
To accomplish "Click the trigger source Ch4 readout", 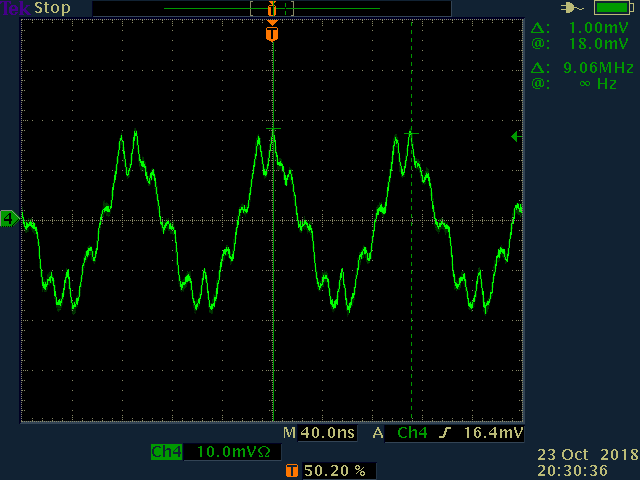I will tap(412, 433).
